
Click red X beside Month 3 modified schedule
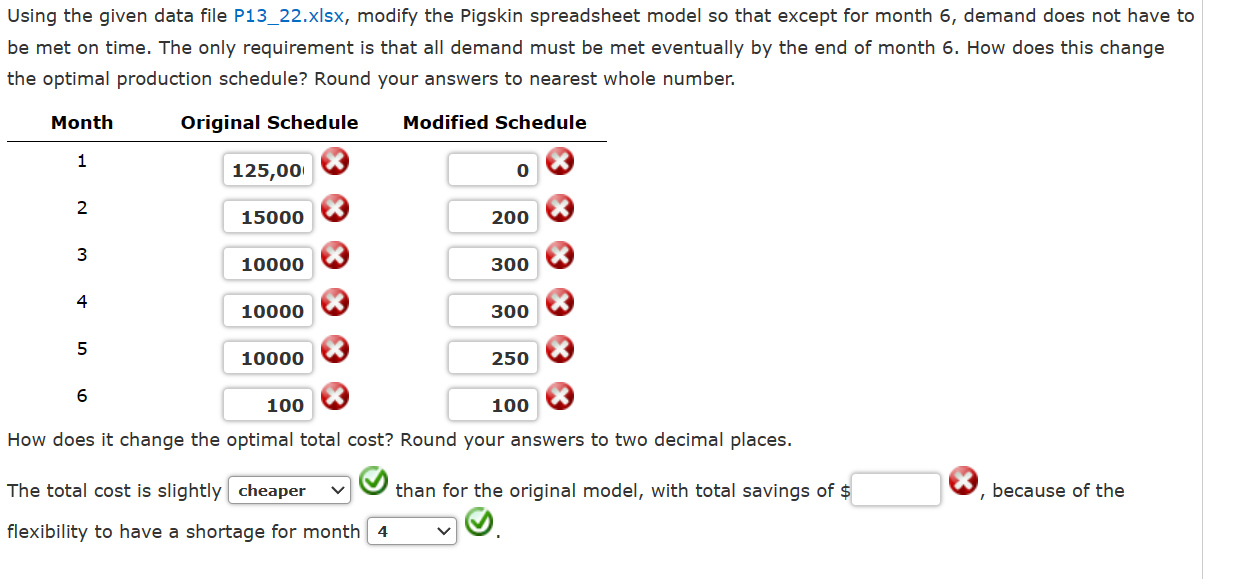(560, 256)
